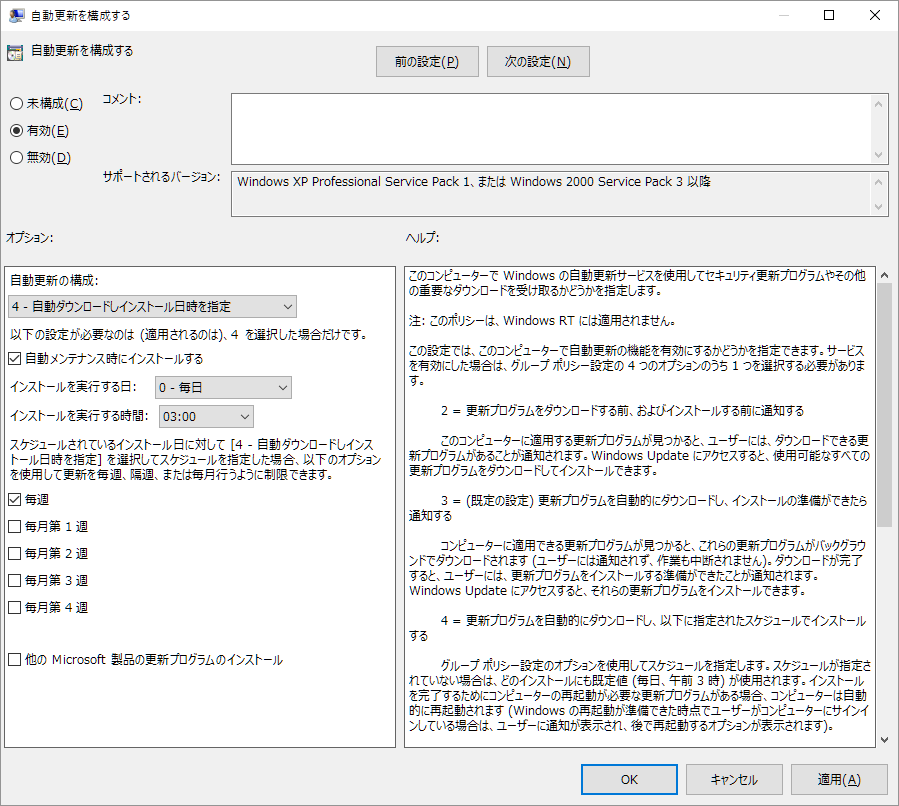Open the 03:00 install time dropdown
This screenshot has height=806, width=899.
(x=207, y=416)
